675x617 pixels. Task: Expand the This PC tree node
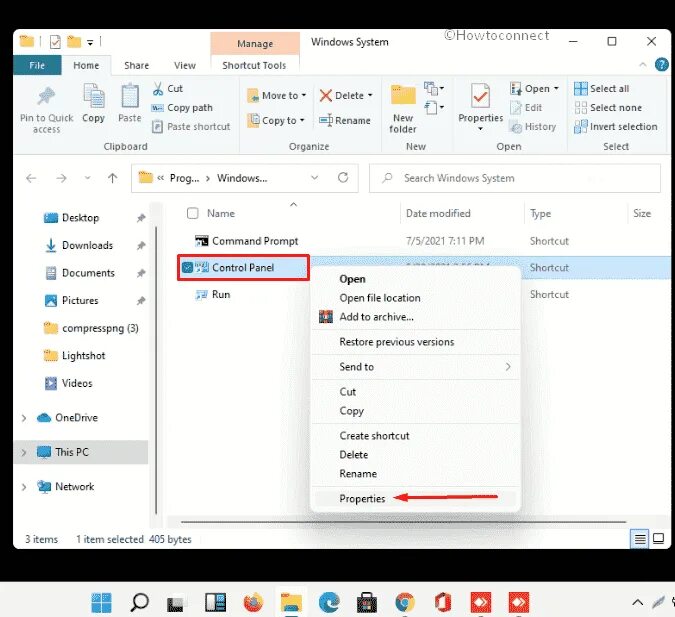[24, 453]
